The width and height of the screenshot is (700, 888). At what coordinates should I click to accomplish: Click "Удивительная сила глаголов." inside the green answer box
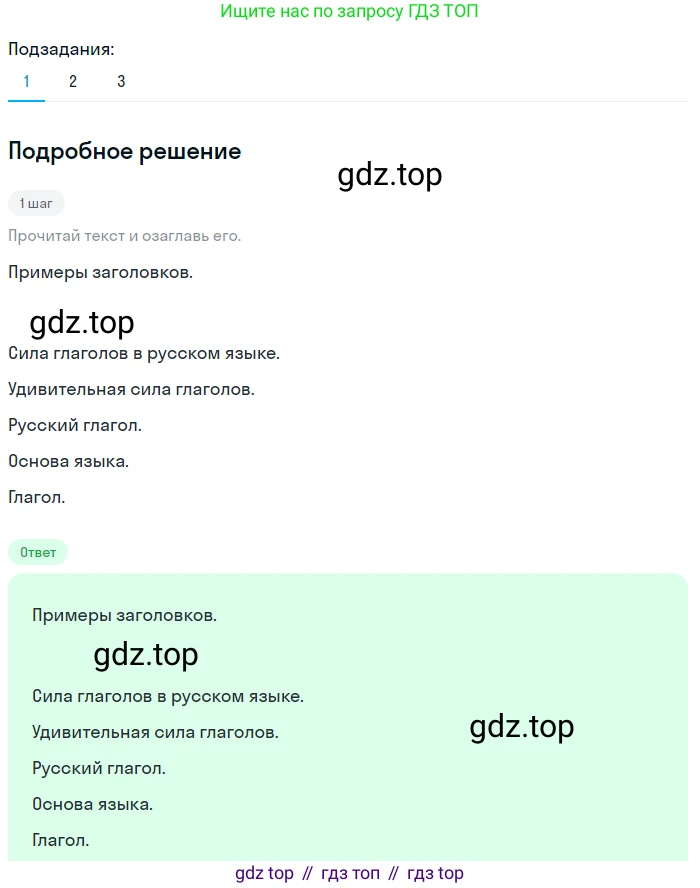(155, 732)
